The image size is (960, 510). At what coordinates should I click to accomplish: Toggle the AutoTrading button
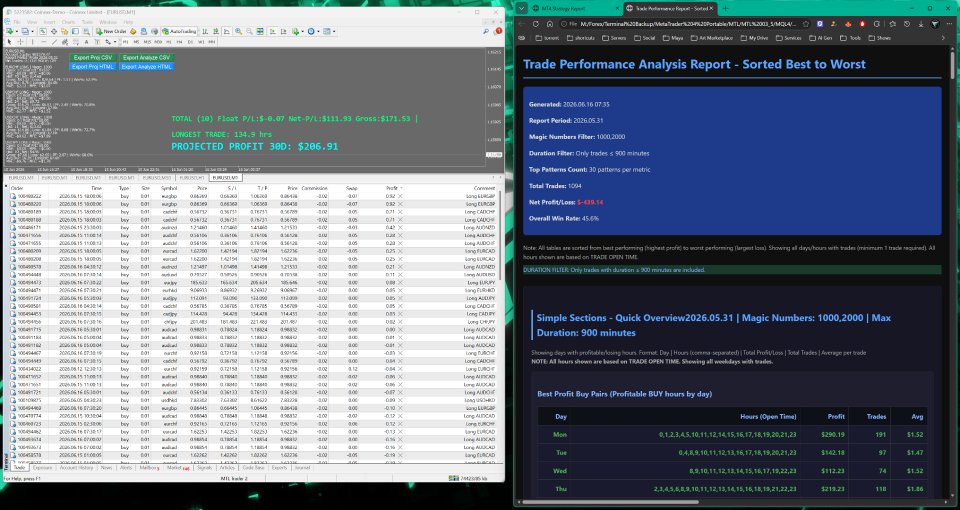click(x=179, y=31)
